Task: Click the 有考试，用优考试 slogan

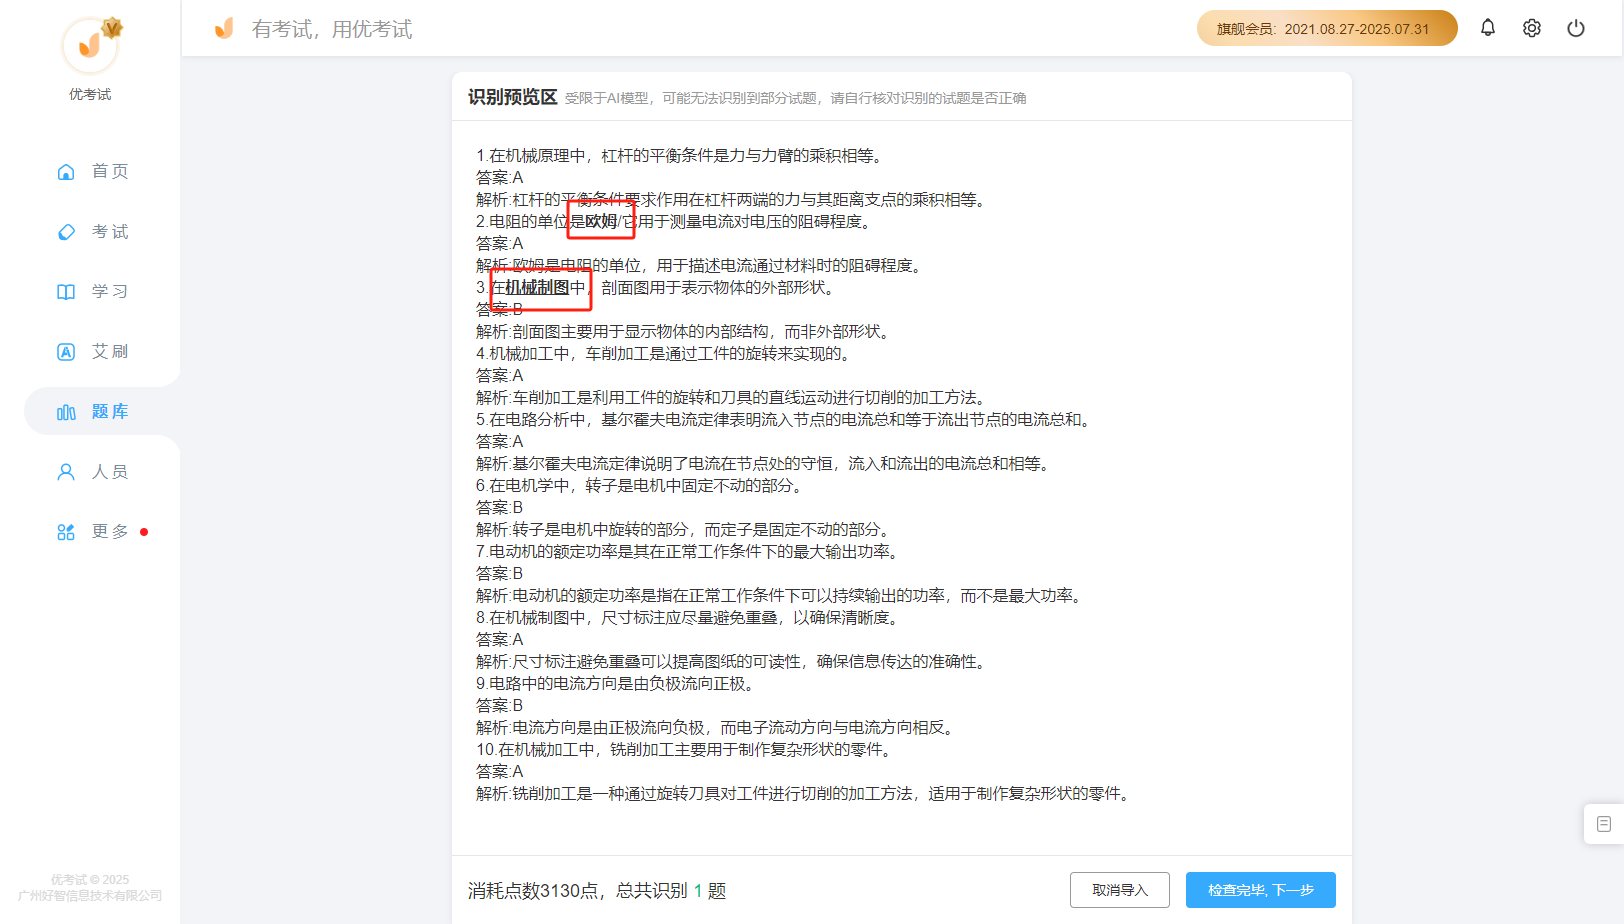Action: click(332, 29)
